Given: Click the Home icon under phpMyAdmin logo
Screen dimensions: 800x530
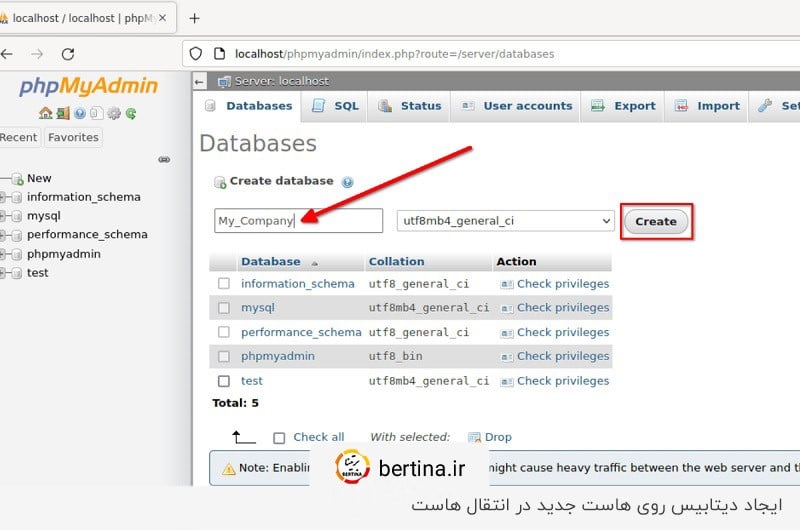Looking at the screenshot, I should coord(45,113).
